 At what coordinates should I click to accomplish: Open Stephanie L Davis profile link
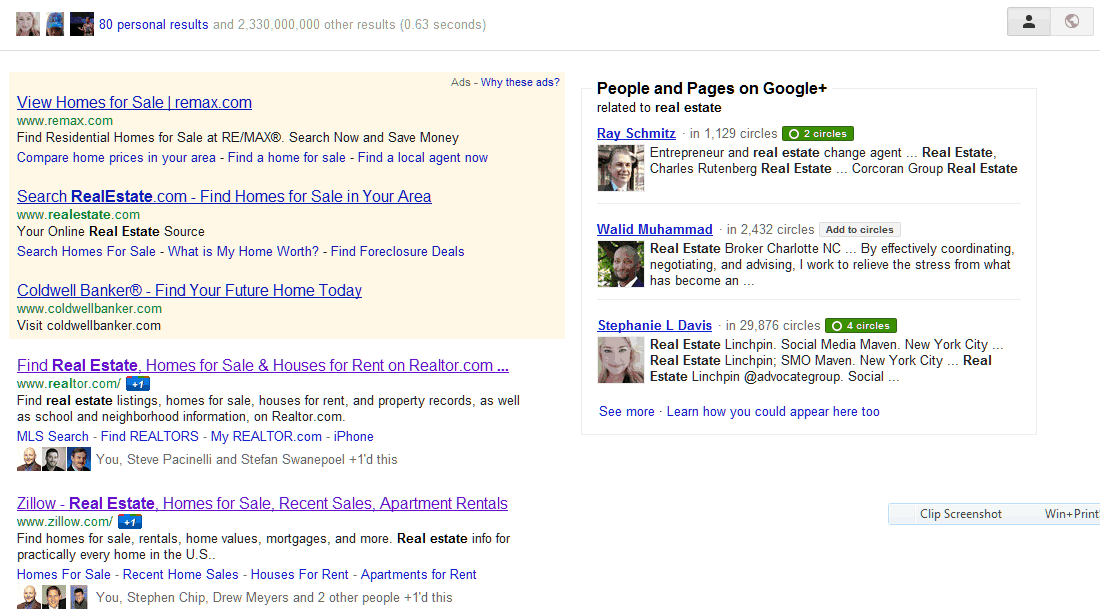655,325
